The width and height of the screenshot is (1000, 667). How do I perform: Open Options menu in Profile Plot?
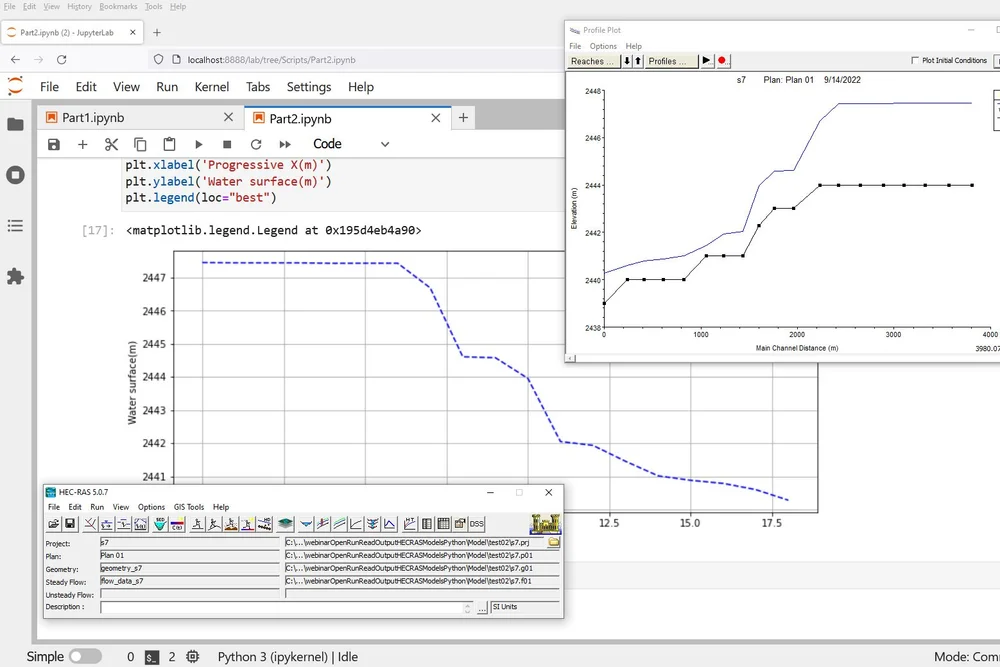click(603, 46)
